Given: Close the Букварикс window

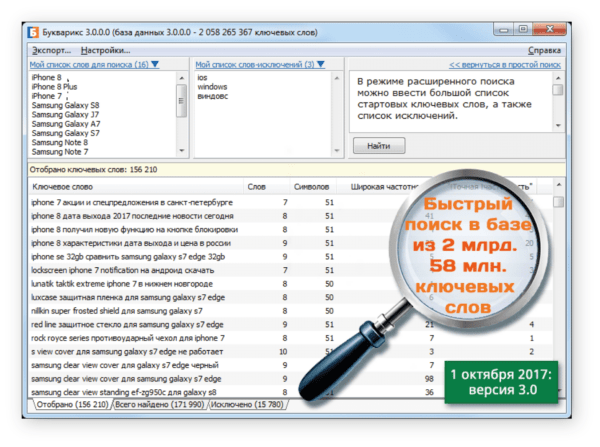Looking at the screenshot, I should (549, 29).
